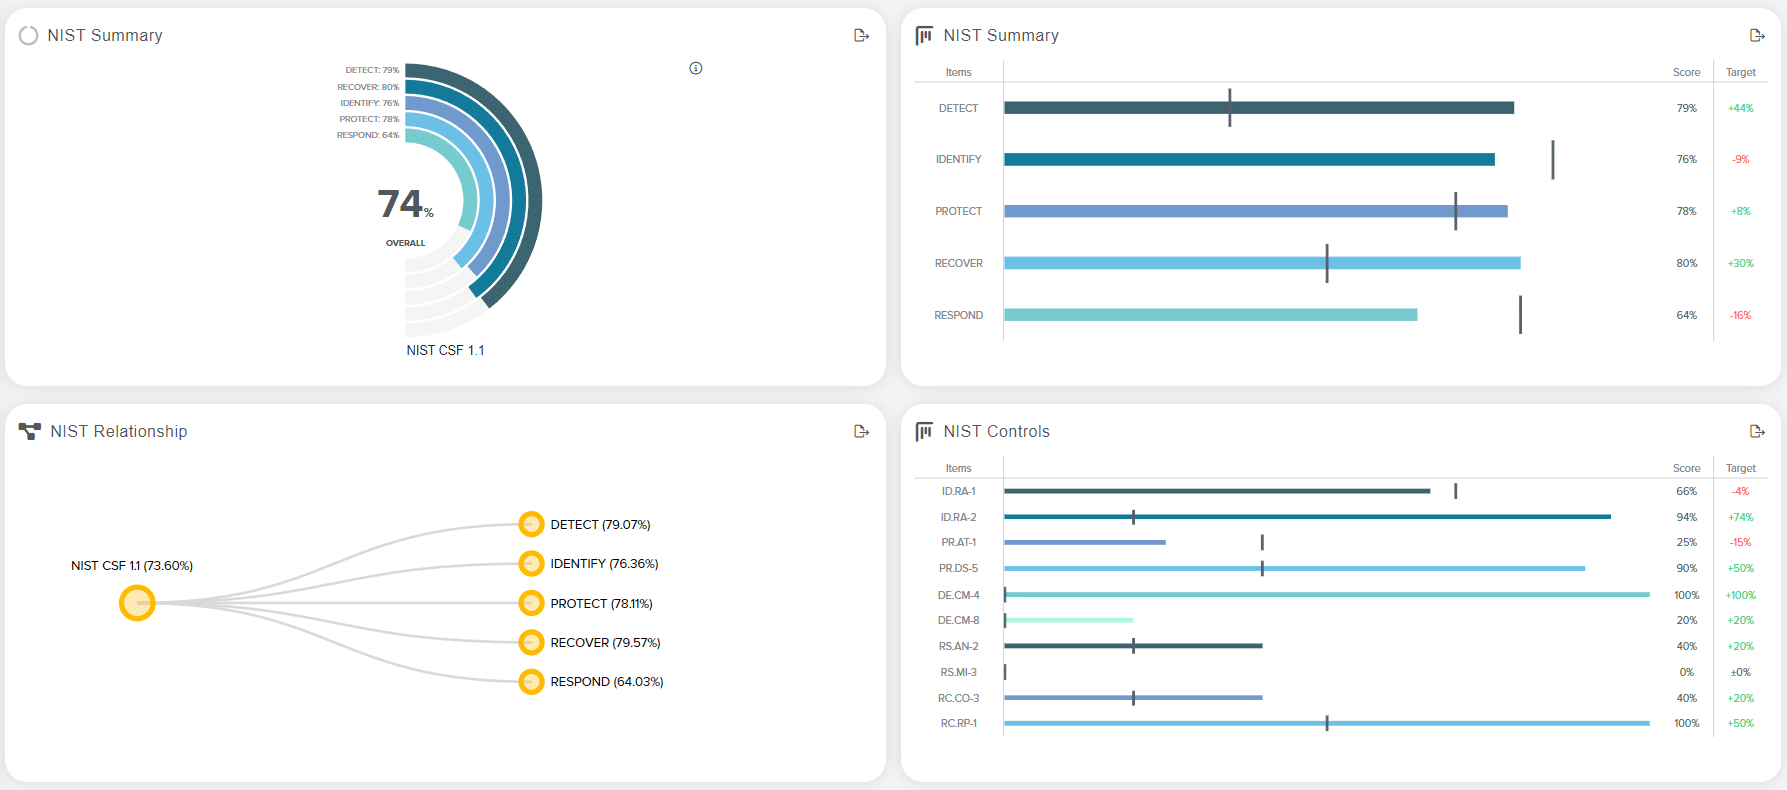This screenshot has height=790, width=1787.
Task: Click the IDENTIFY: 76% legend label
Action: coord(369,103)
